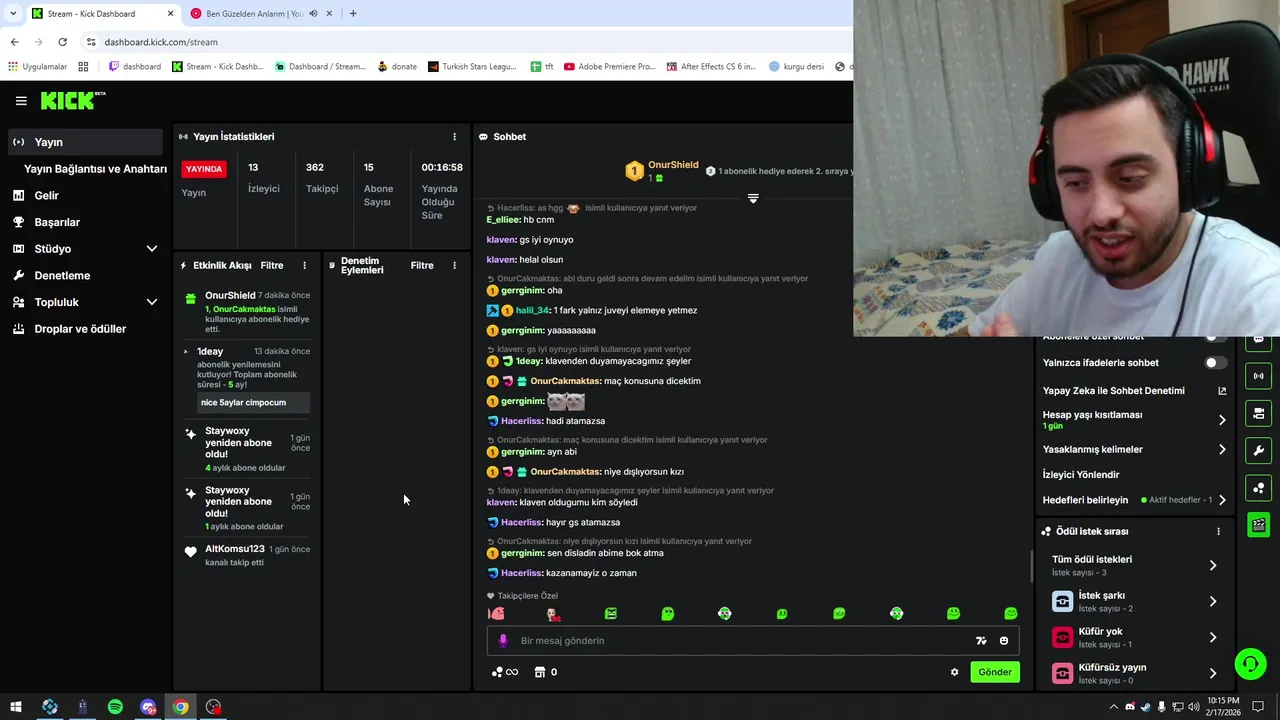The width and height of the screenshot is (1280, 720).
Task: Click the chat scroll-down arrow below pinned gift
Action: click(753, 198)
